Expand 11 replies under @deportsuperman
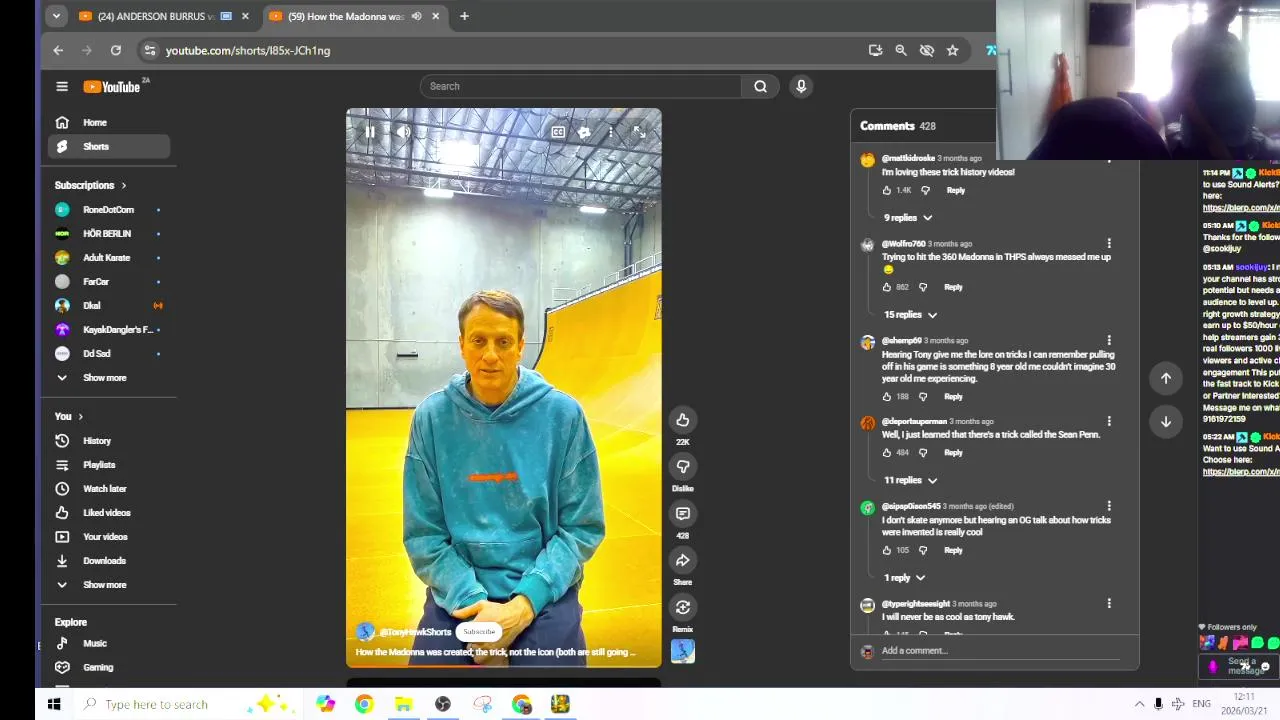1280x720 pixels. coord(910,481)
